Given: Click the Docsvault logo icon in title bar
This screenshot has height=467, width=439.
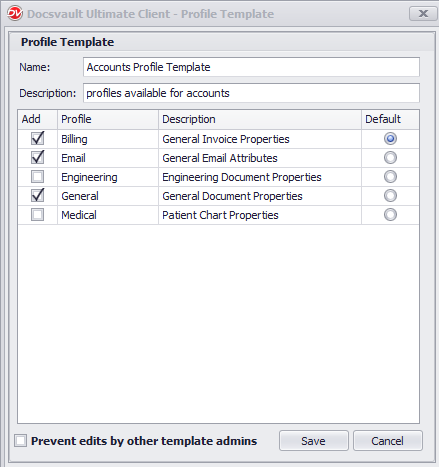Looking at the screenshot, I should click(15, 14).
